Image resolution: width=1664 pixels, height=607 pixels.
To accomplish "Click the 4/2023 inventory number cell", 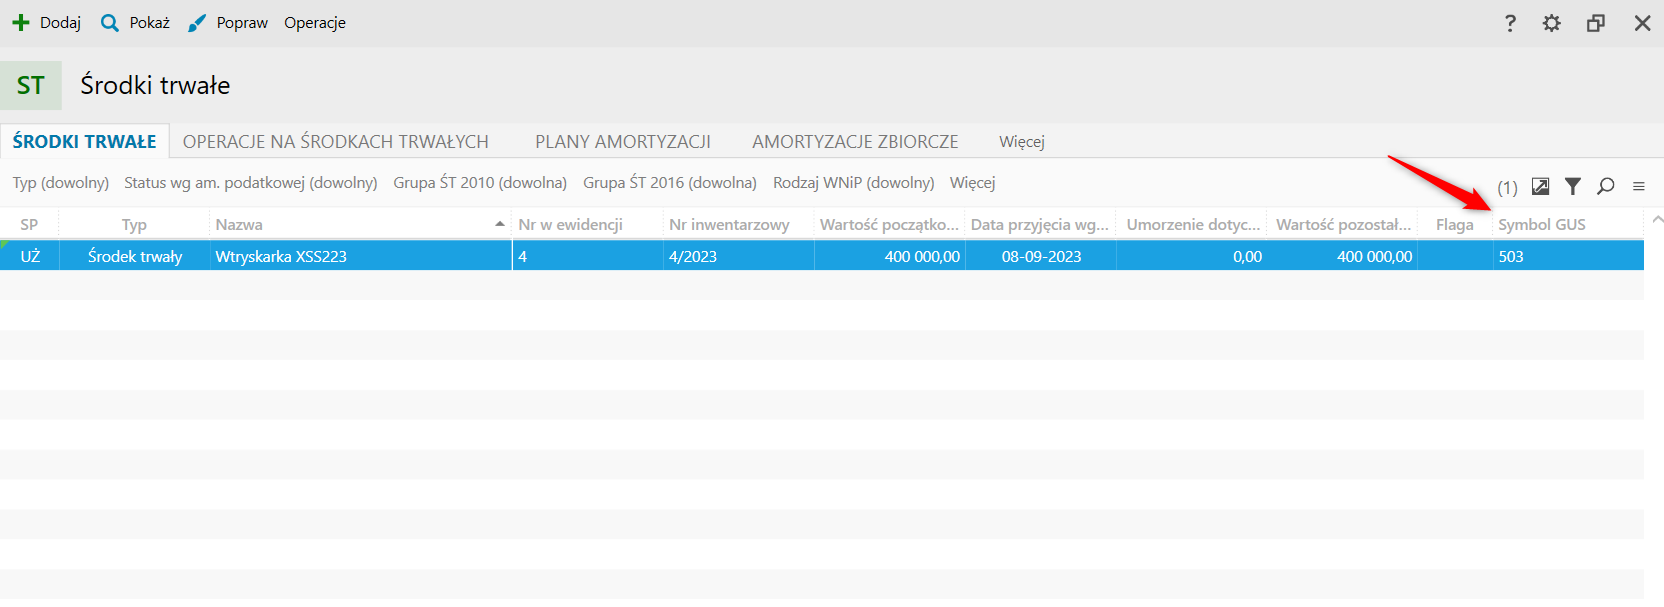I will 739,256.
